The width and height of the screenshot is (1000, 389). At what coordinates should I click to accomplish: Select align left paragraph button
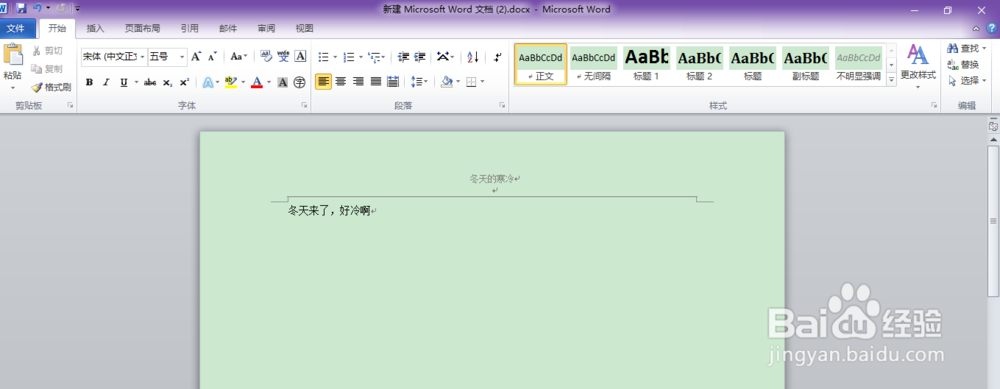coord(323,82)
